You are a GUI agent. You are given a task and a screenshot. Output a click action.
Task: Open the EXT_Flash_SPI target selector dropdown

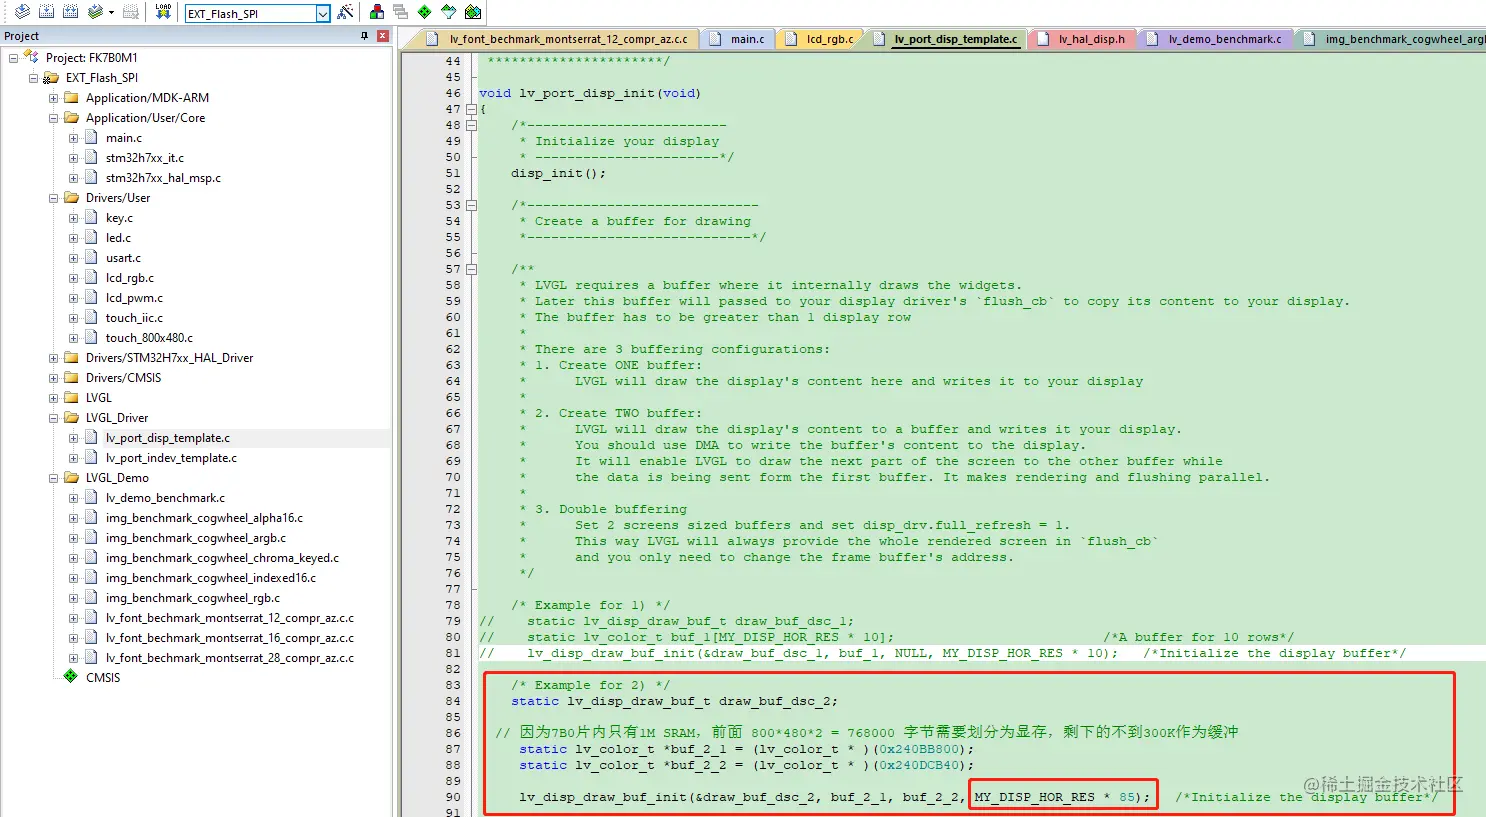323,14
